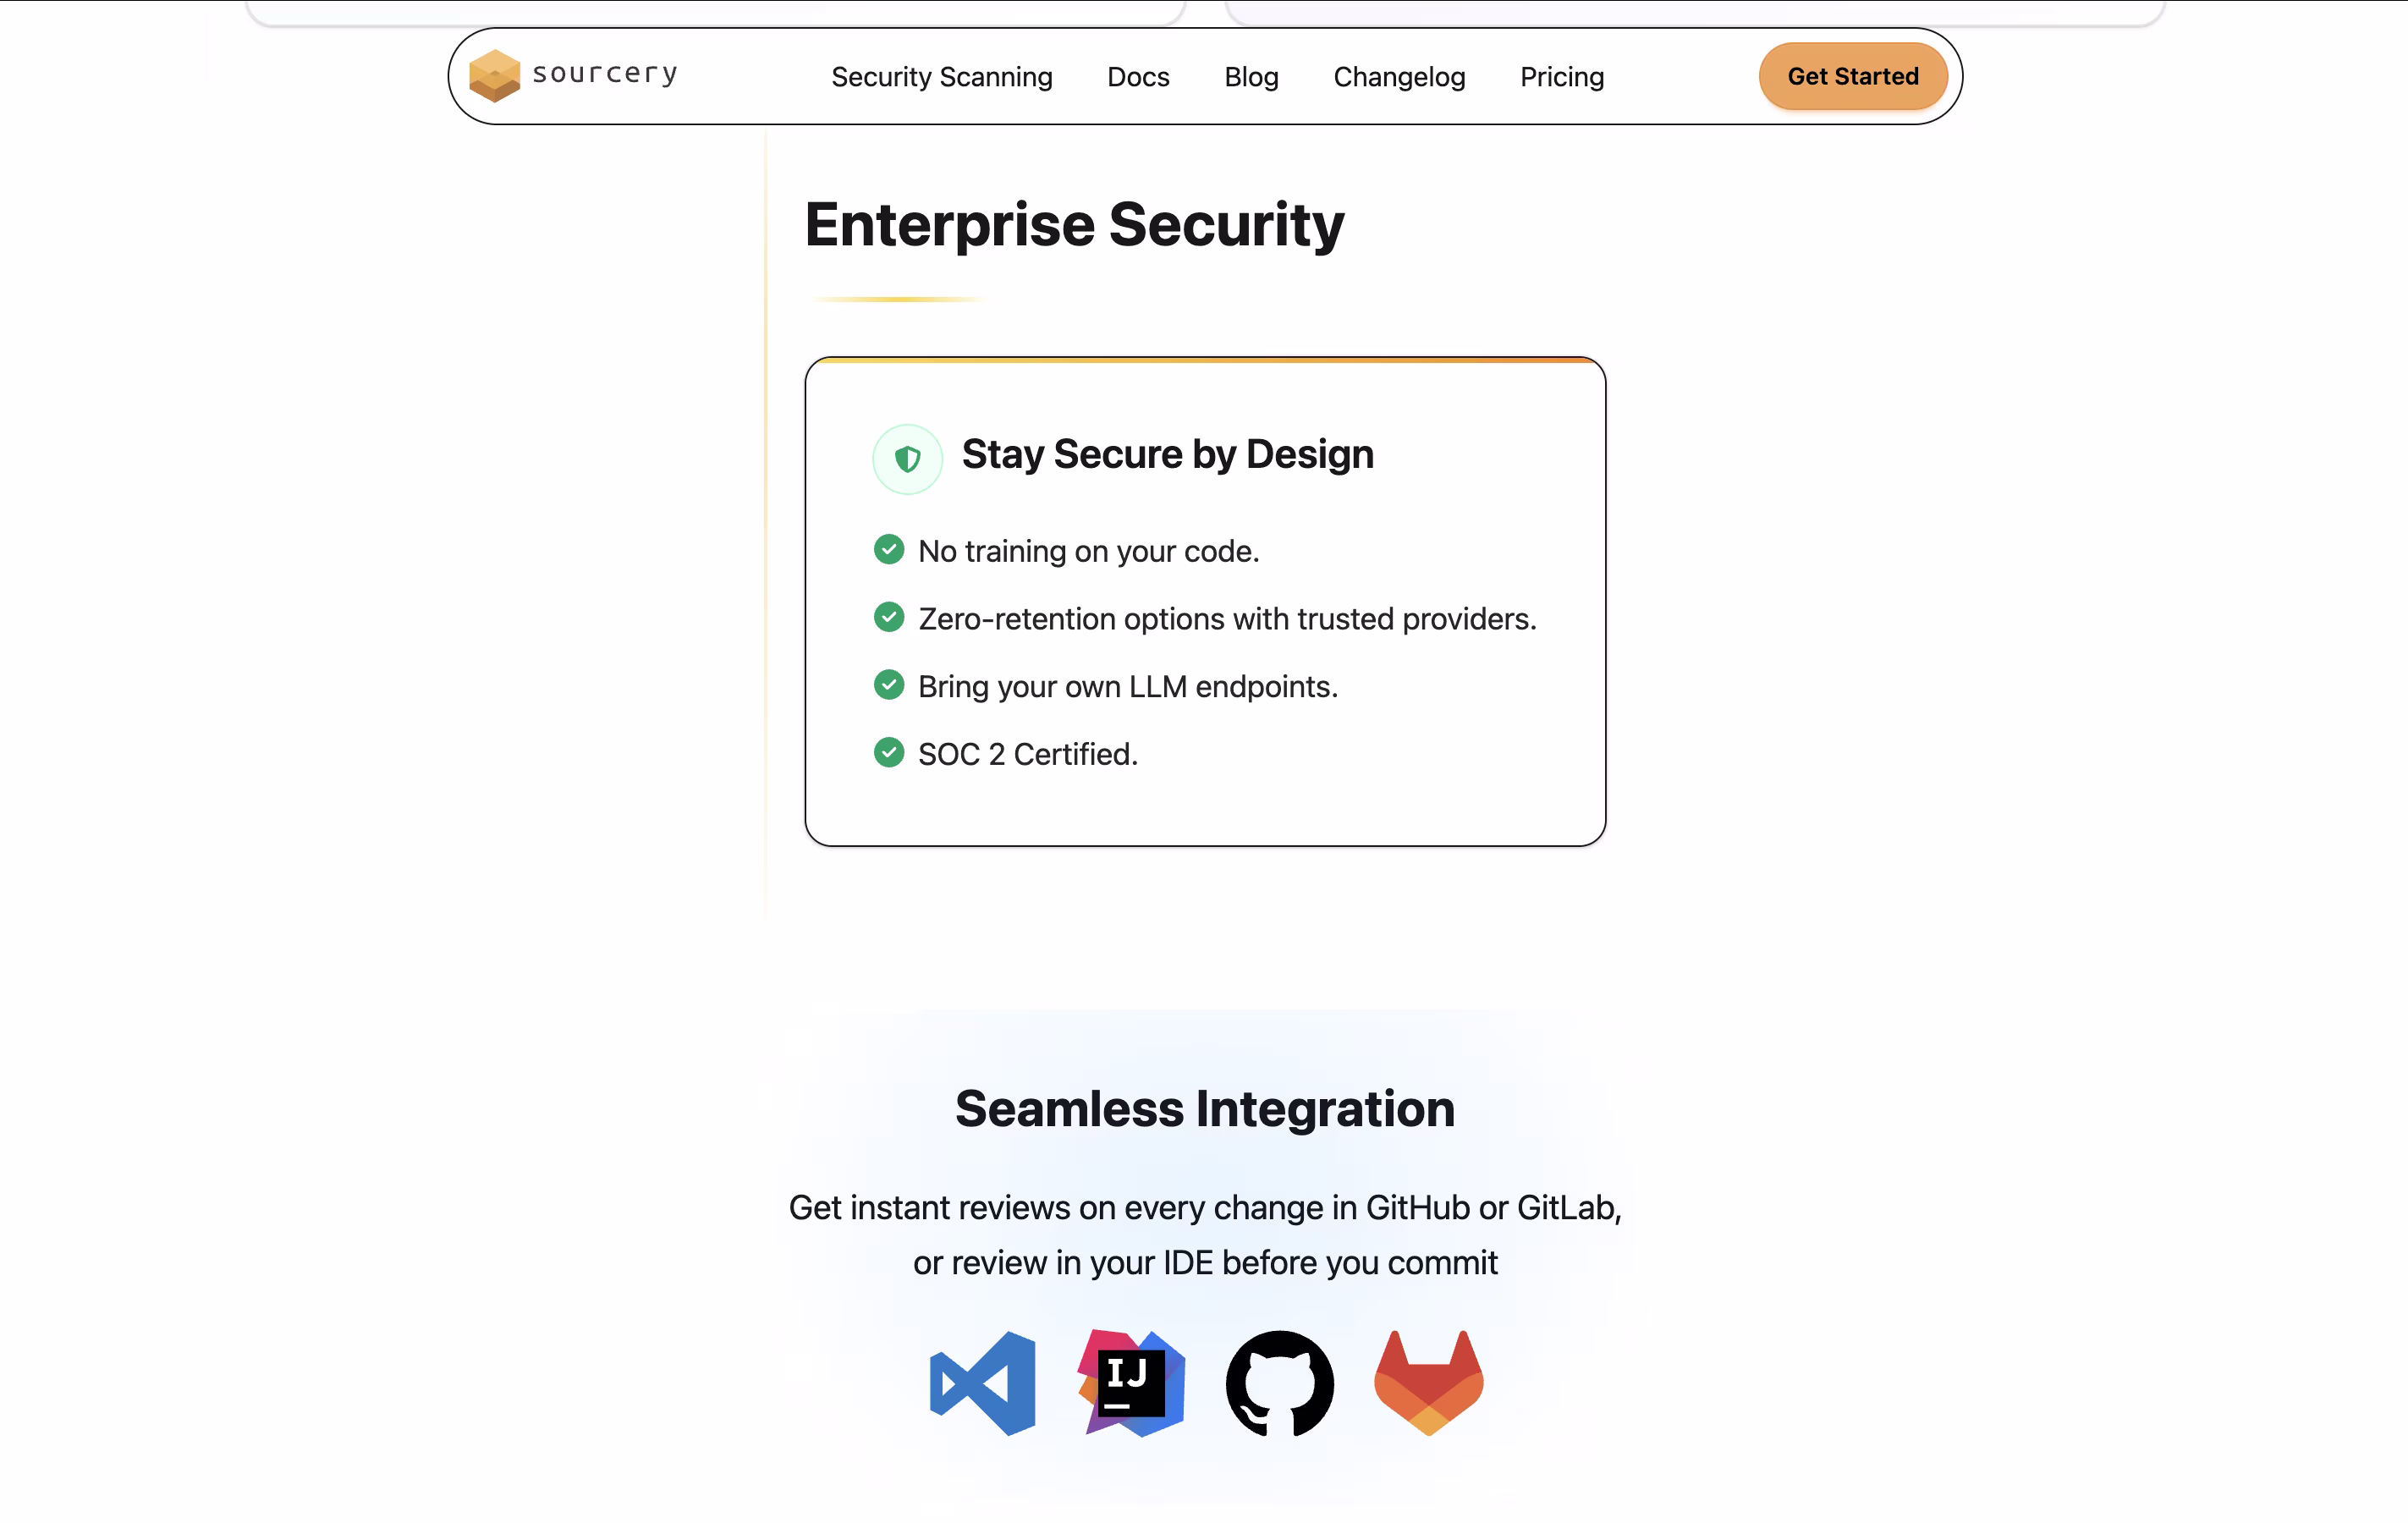Click checkmark beside SOC 2 Certified
The image size is (2408, 1523).
pyautogui.click(x=888, y=752)
